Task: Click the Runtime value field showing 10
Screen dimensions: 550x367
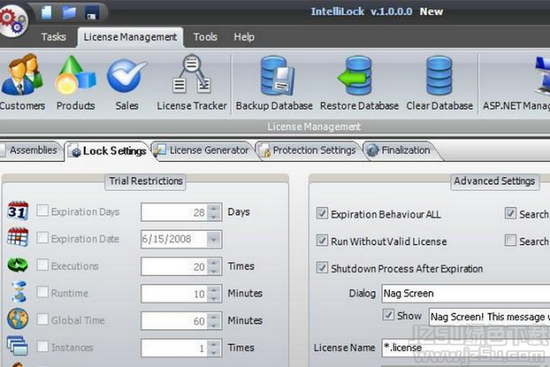Action: (175, 294)
